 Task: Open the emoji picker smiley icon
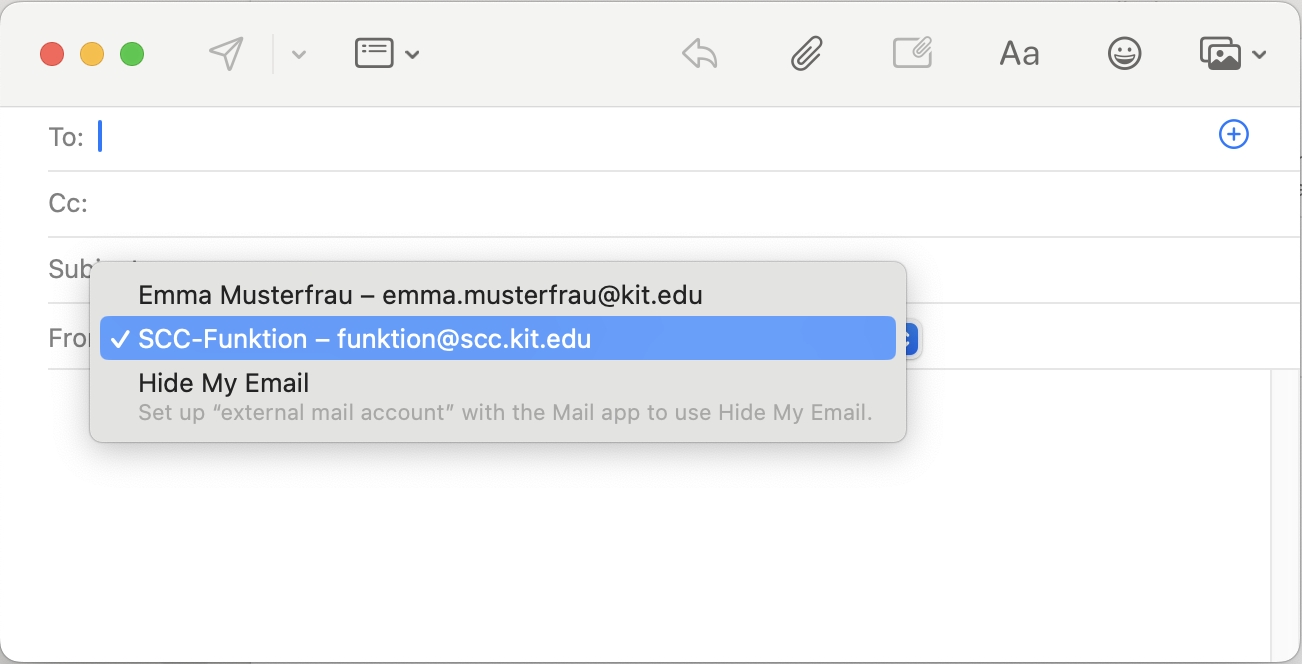[x=1125, y=53]
